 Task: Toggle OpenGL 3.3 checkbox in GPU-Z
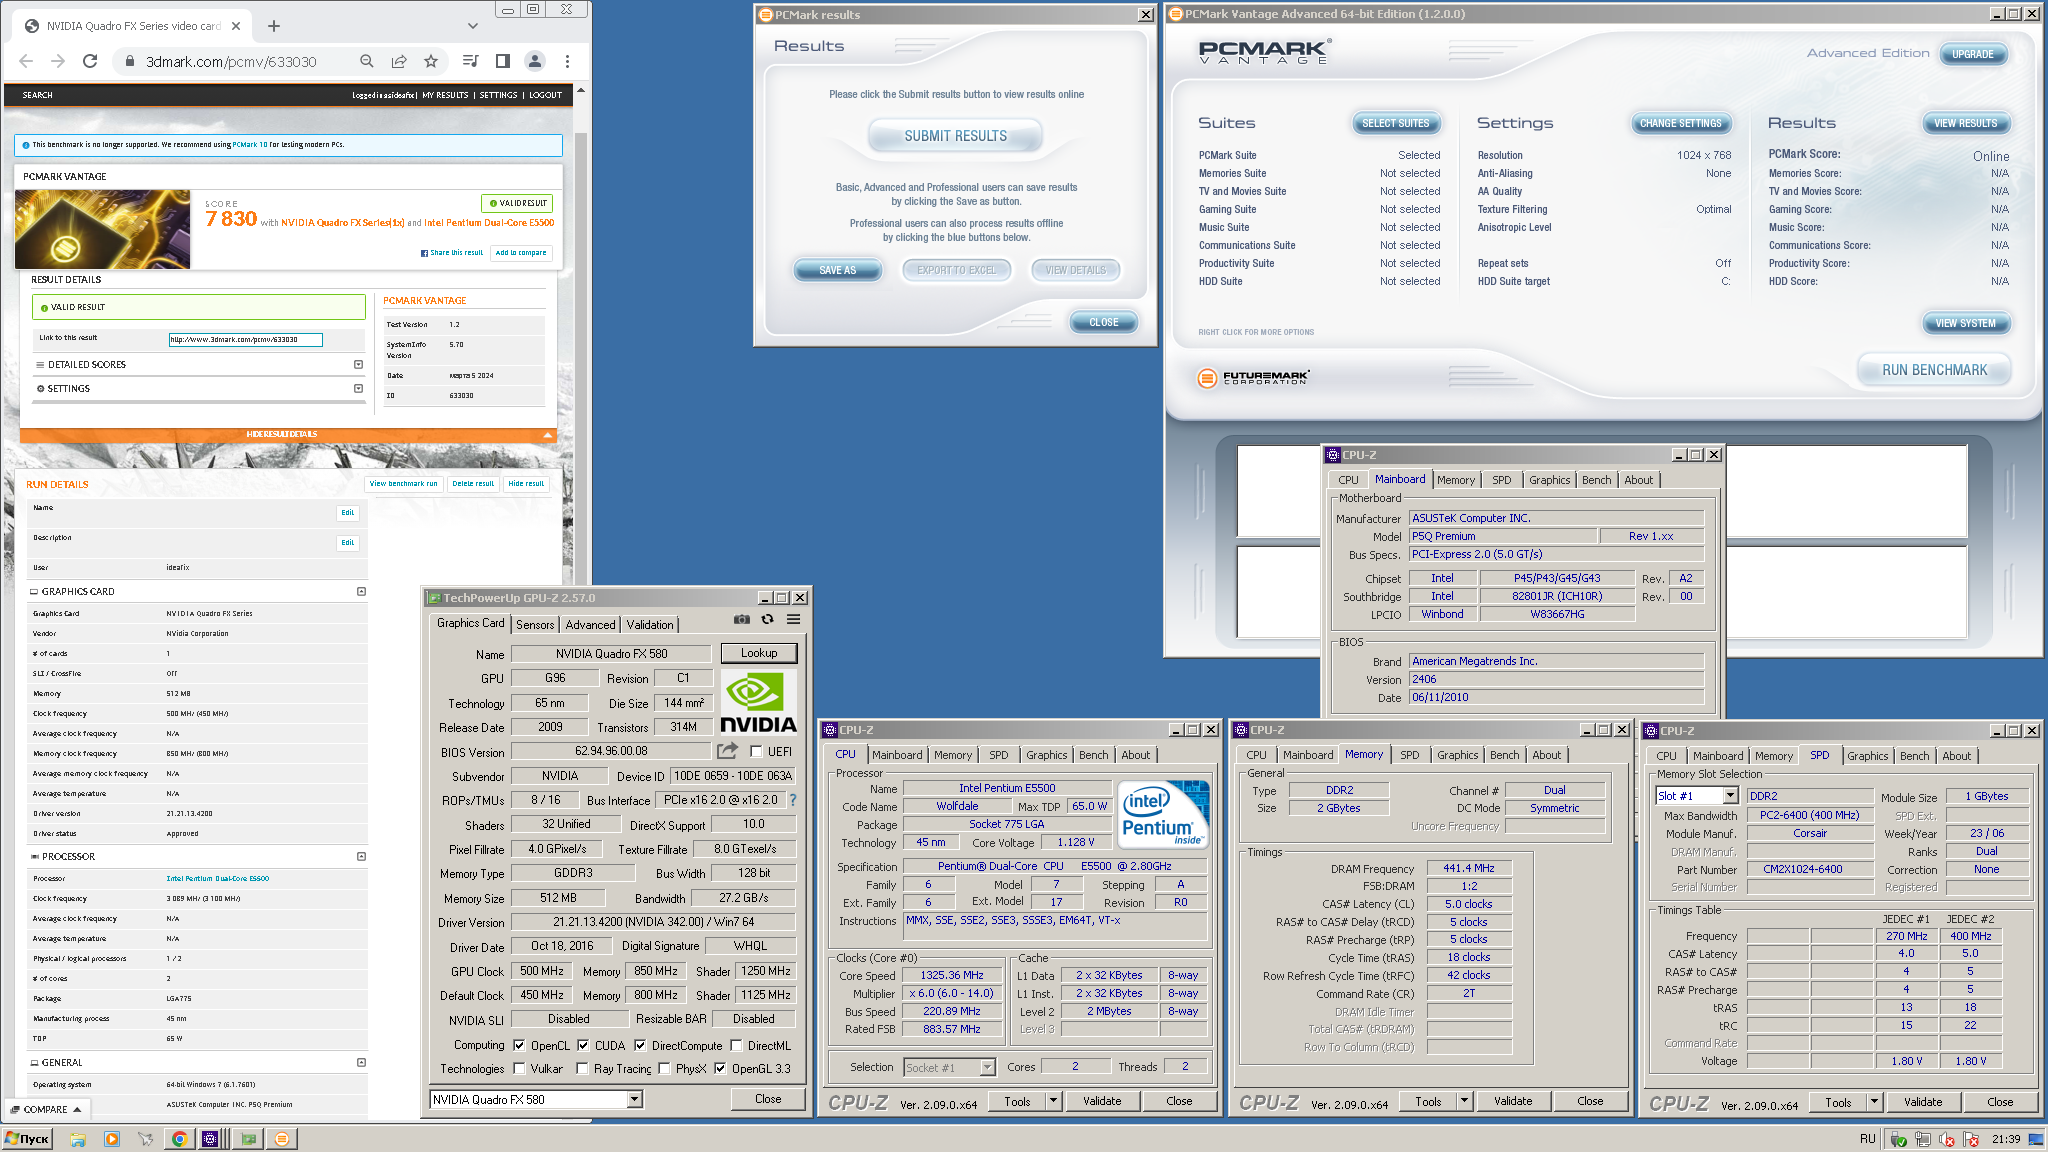pyautogui.click(x=719, y=1068)
